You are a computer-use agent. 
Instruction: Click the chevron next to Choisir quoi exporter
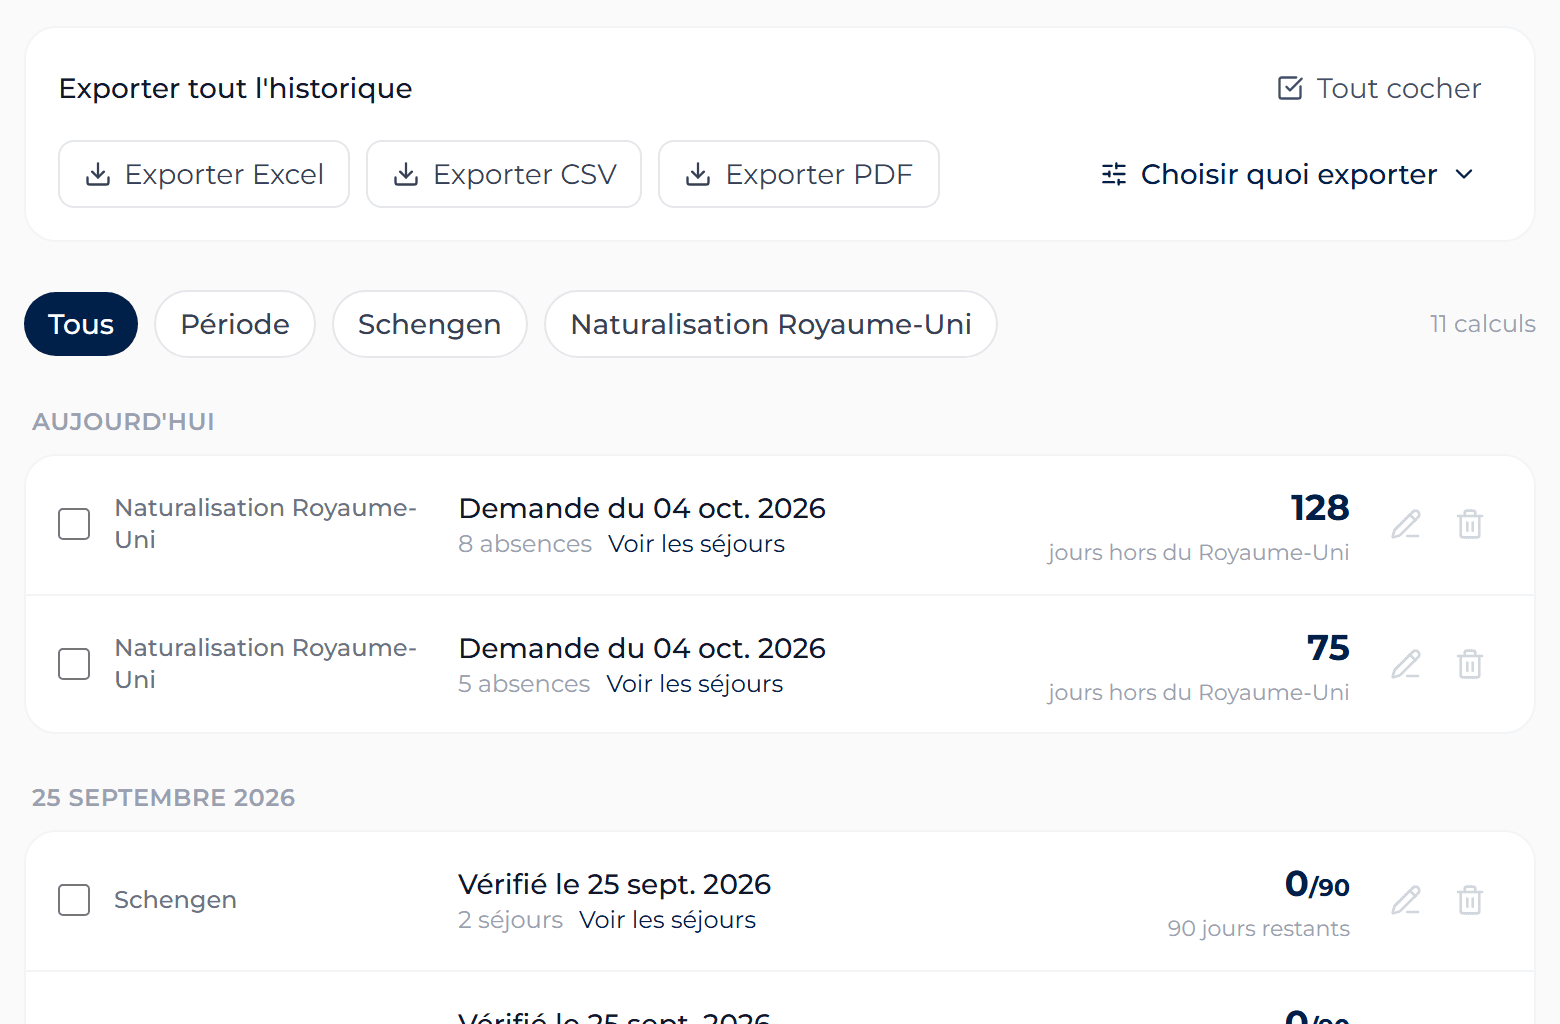click(x=1464, y=174)
